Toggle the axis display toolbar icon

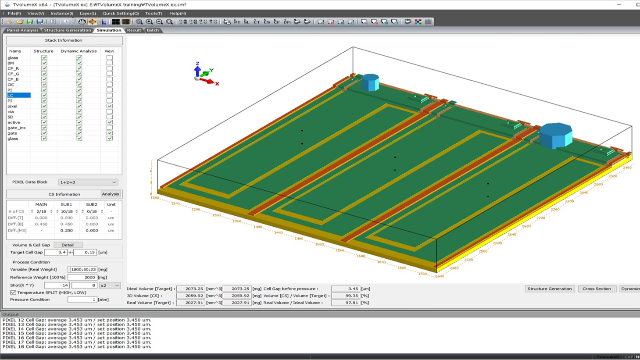pyautogui.click(x=104, y=22)
